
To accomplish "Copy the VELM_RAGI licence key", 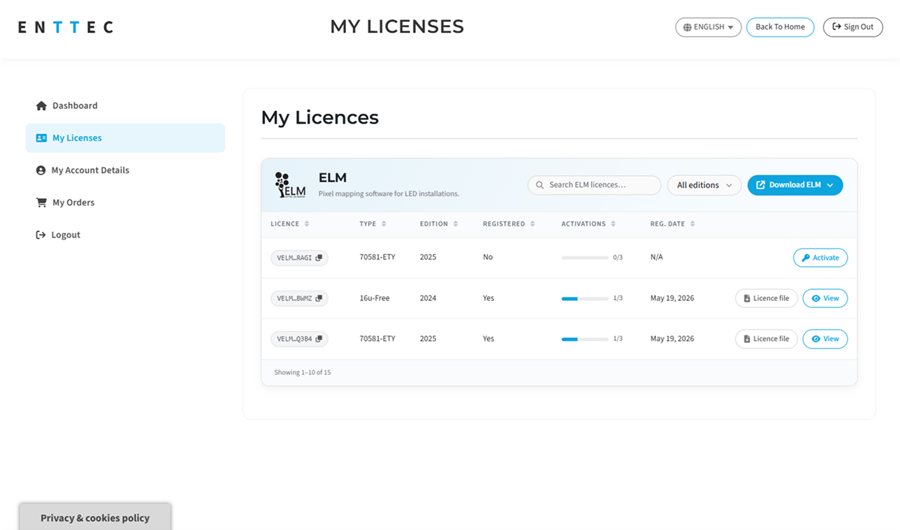I will tap(319, 258).
